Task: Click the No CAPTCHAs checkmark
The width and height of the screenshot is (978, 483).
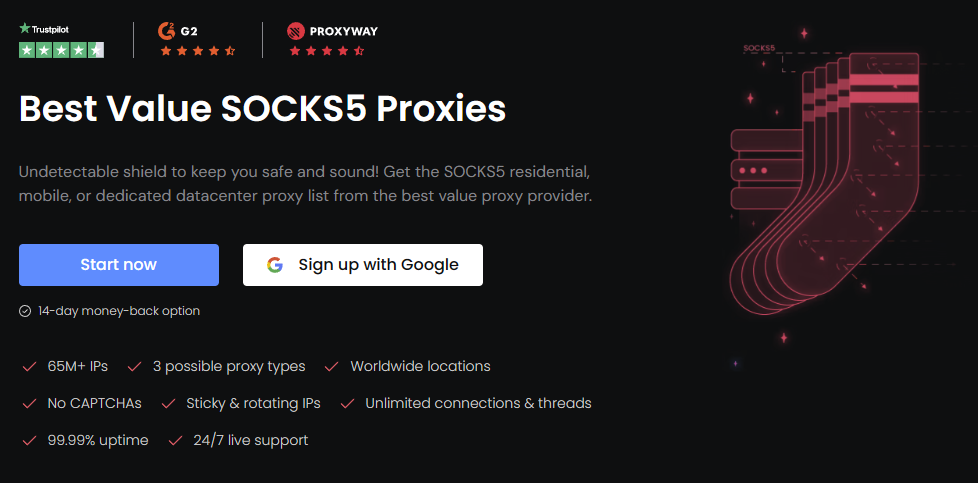Action: tap(29, 404)
